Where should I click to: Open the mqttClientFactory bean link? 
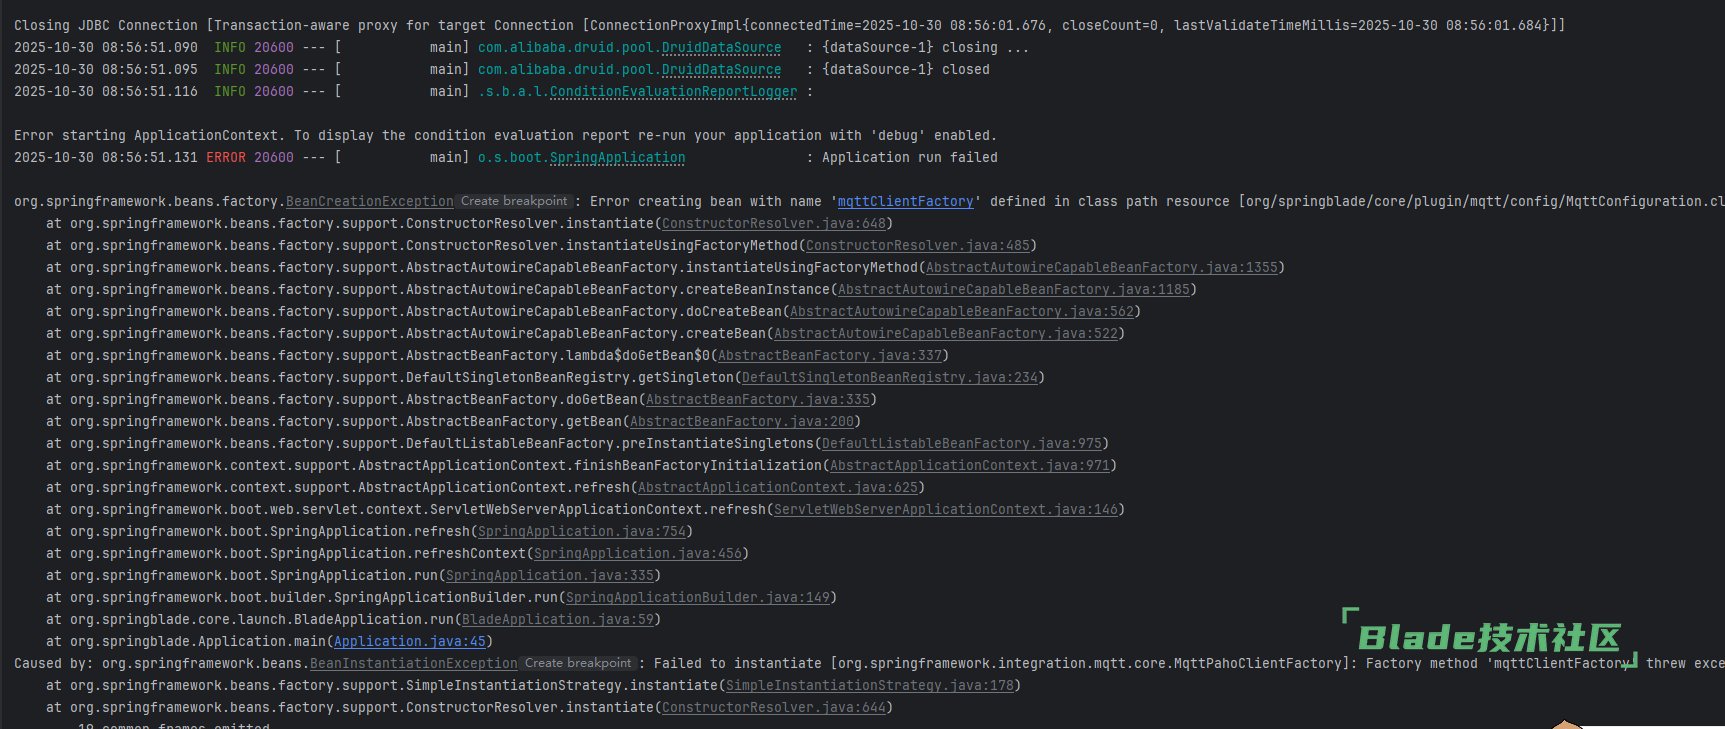(x=905, y=202)
